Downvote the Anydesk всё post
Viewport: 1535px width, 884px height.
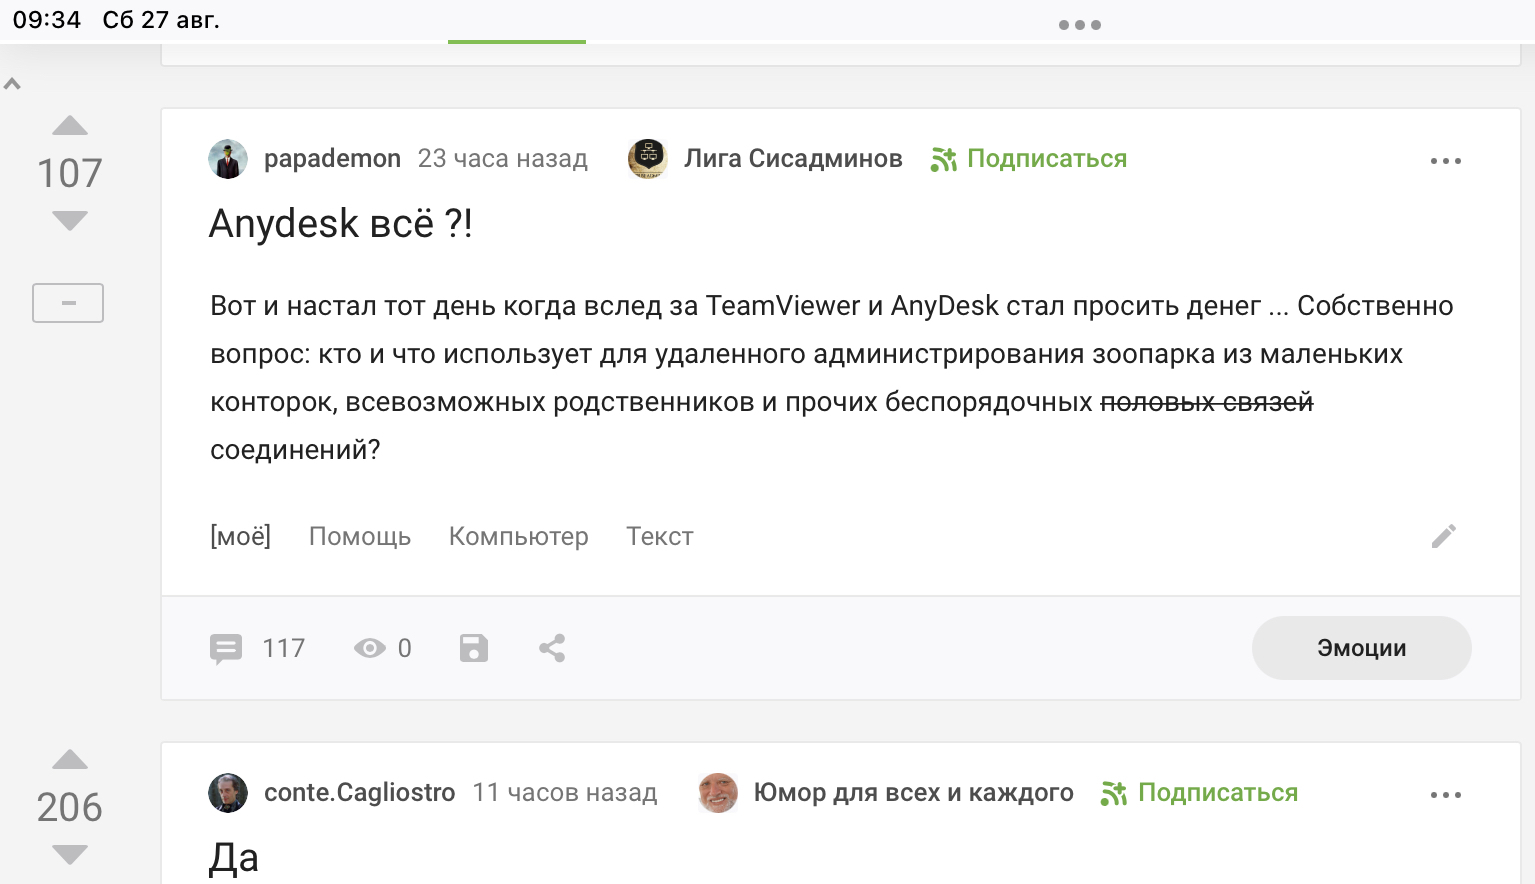point(70,220)
